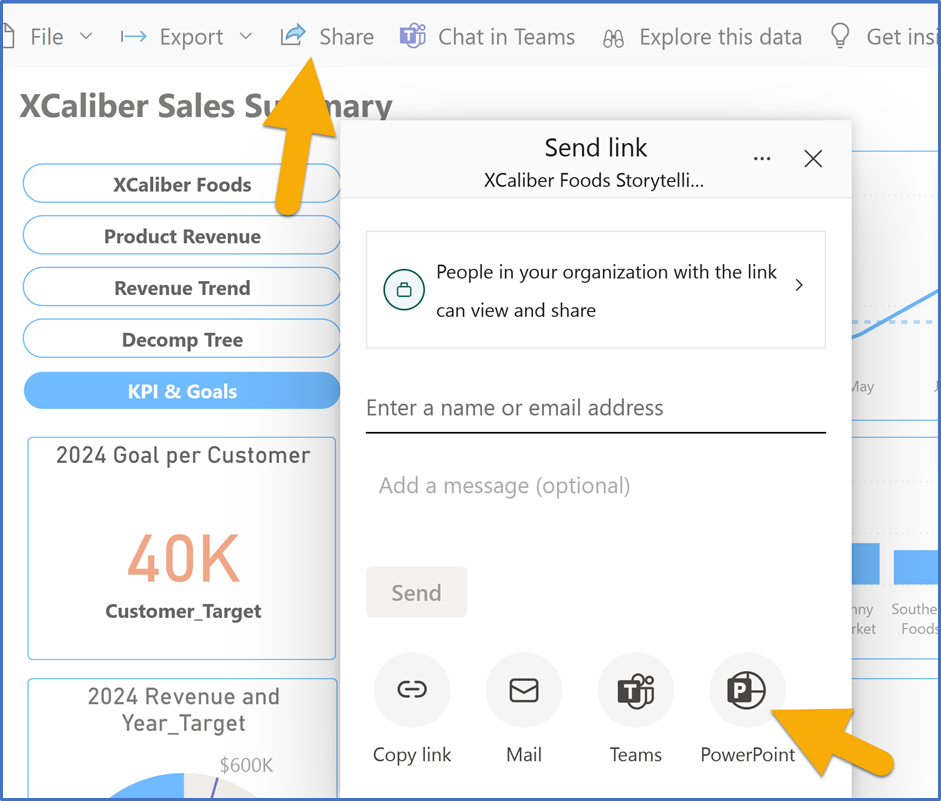Image resolution: width=941 pixels, height=801 pixels.
Task: Click the Copy link icon
Action: tap(412, 689)
